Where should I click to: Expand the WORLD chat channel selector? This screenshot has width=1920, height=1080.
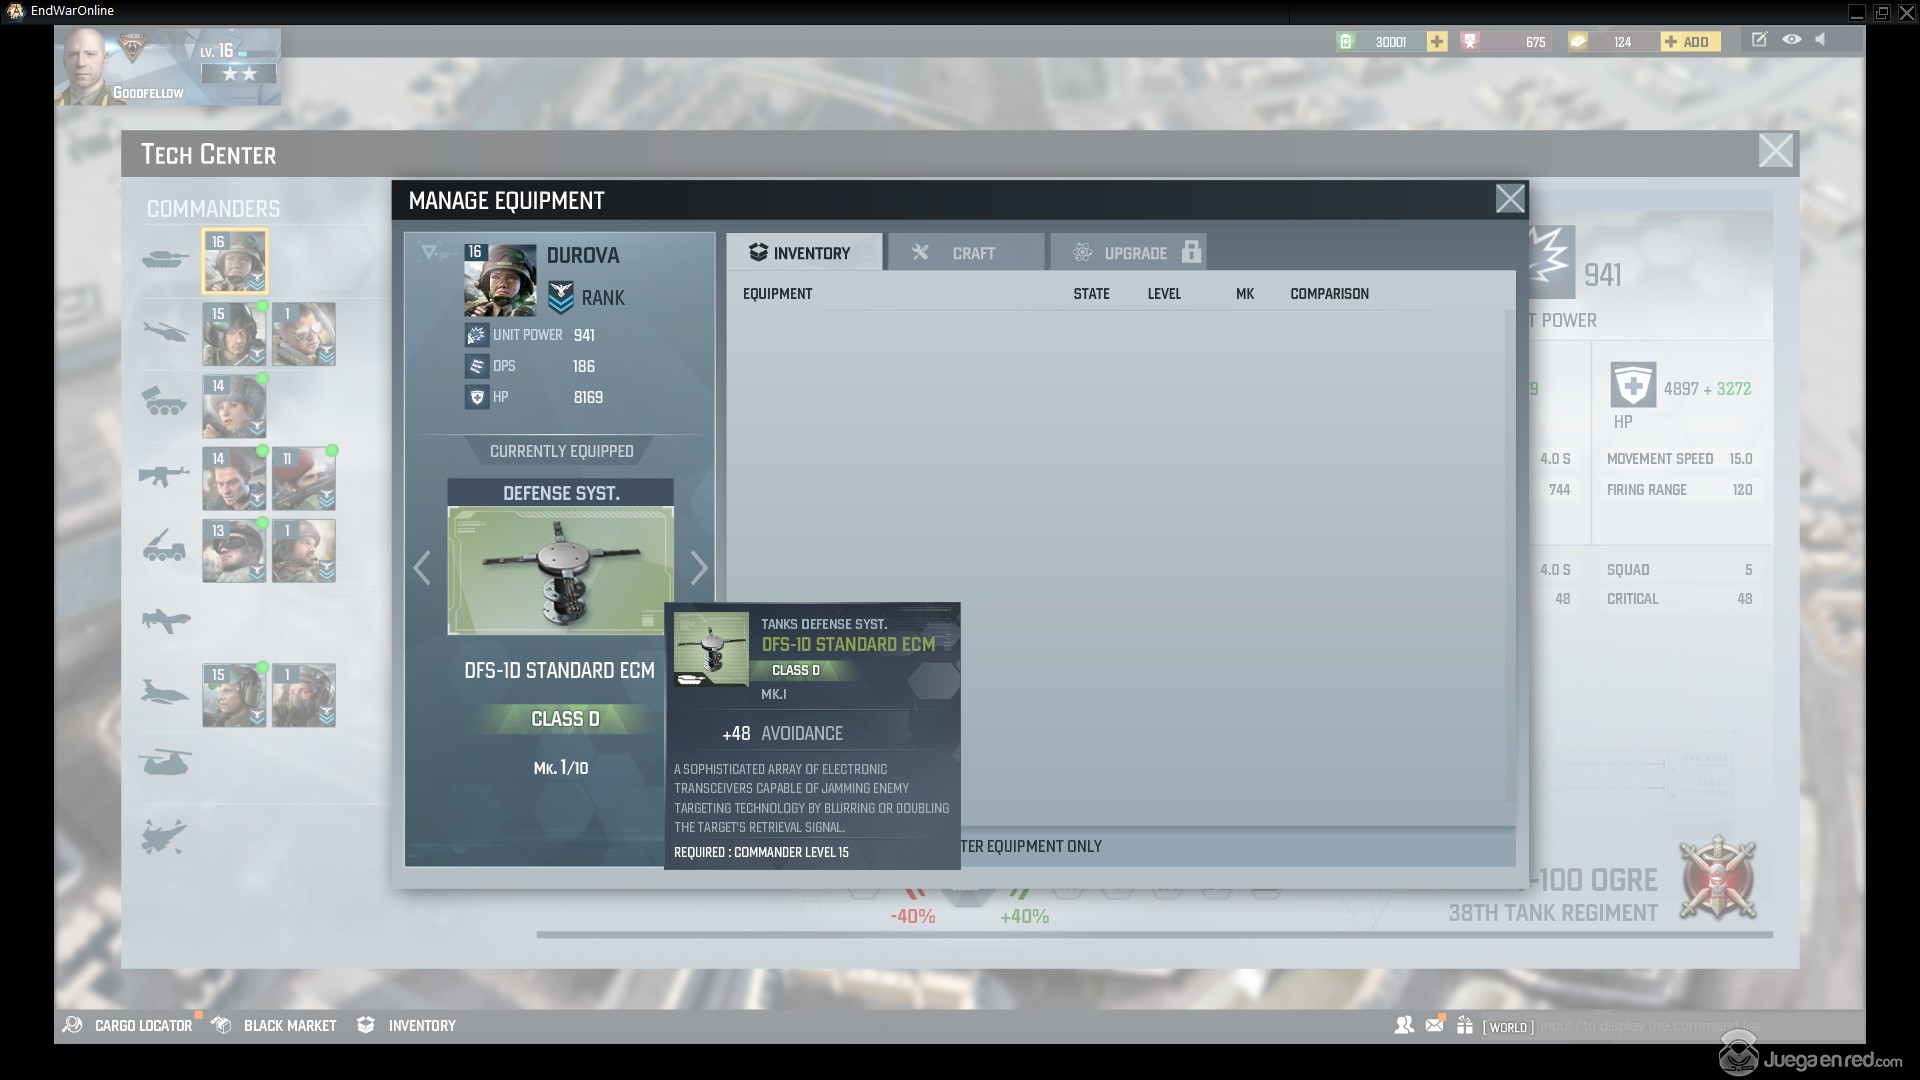tap(1508, 1027)
